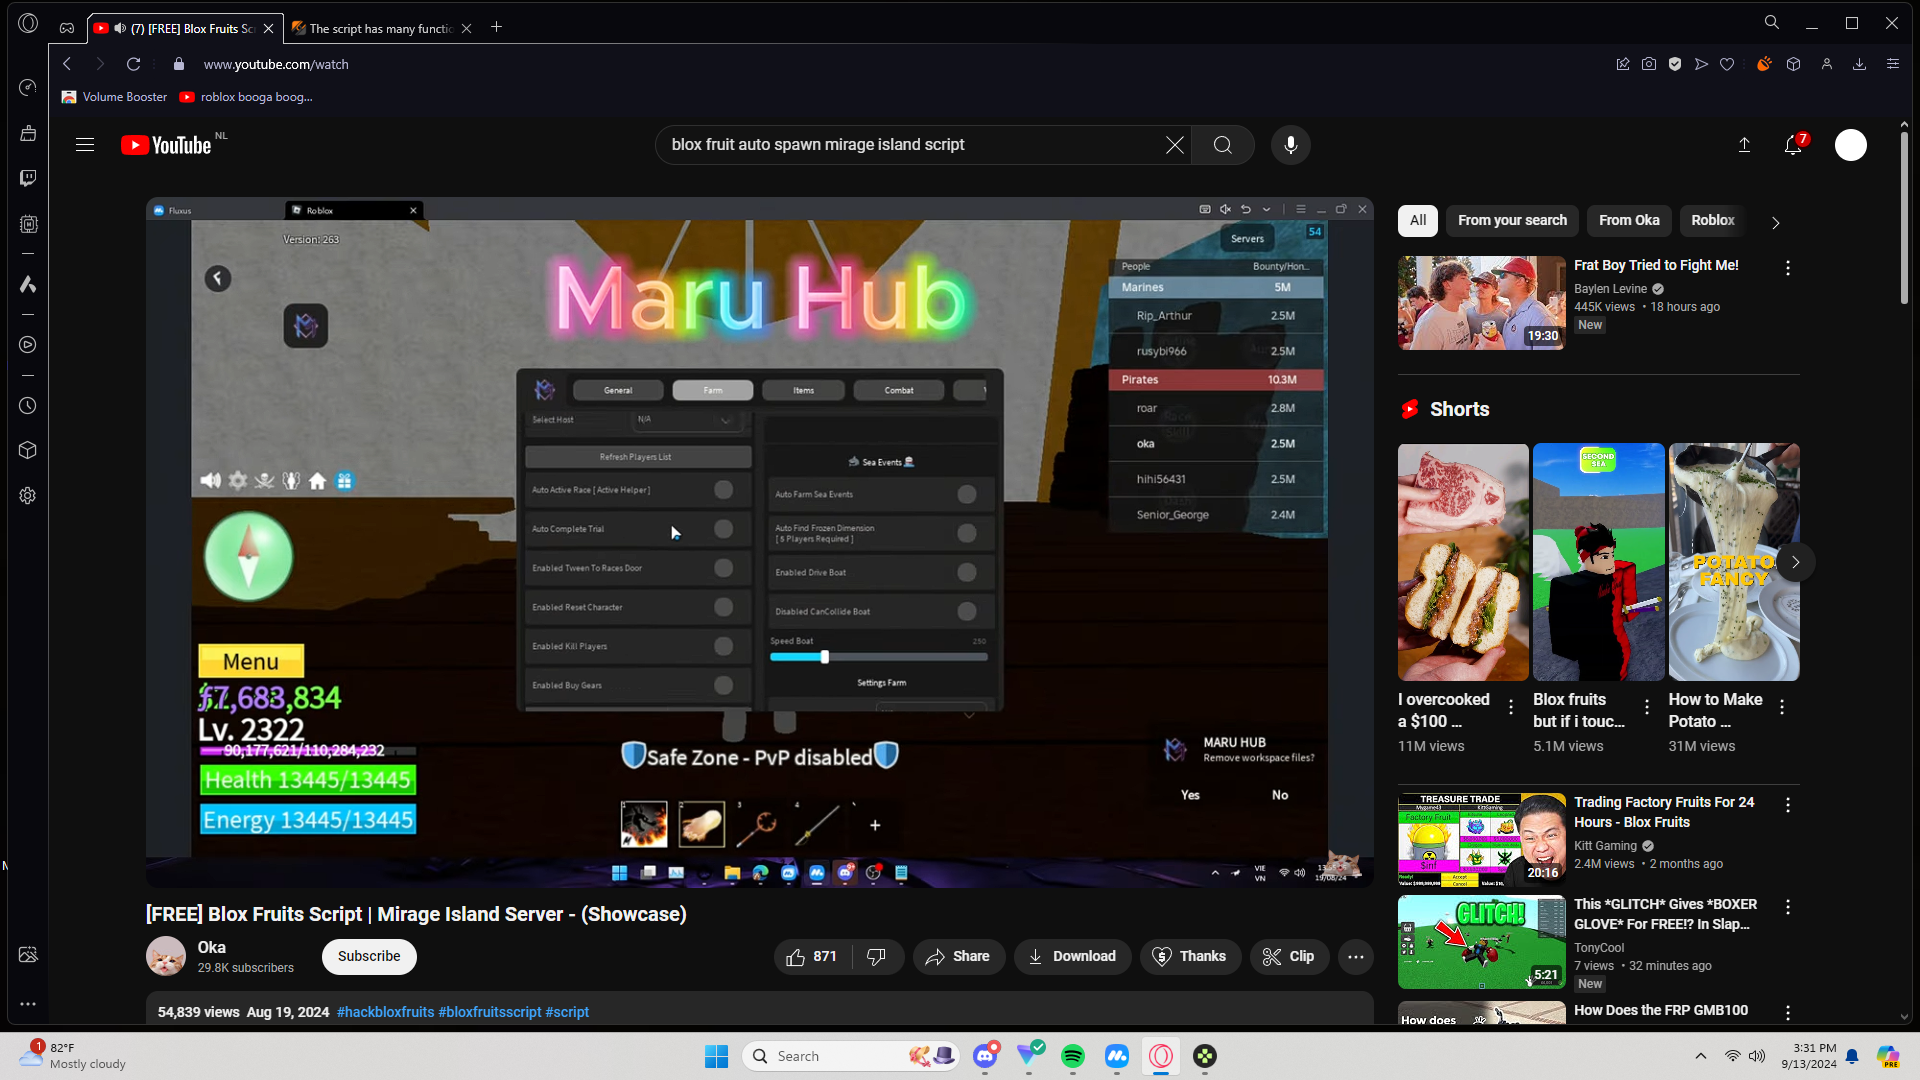1920x1080 pixels.
Task: Open the Windows Start menu
Action: pyautogui.click(x=716, y=1056)
